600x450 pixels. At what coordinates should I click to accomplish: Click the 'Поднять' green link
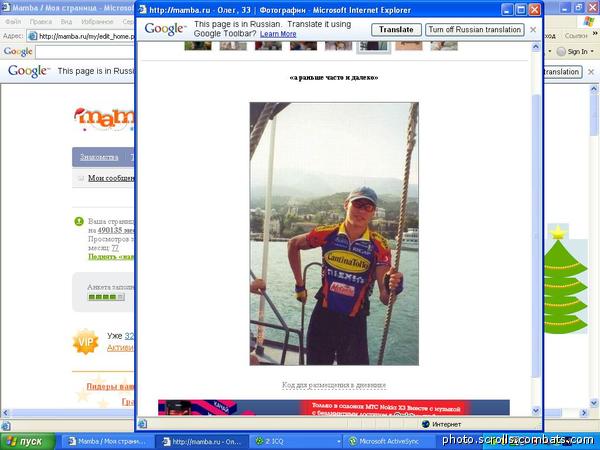[111, 257]
